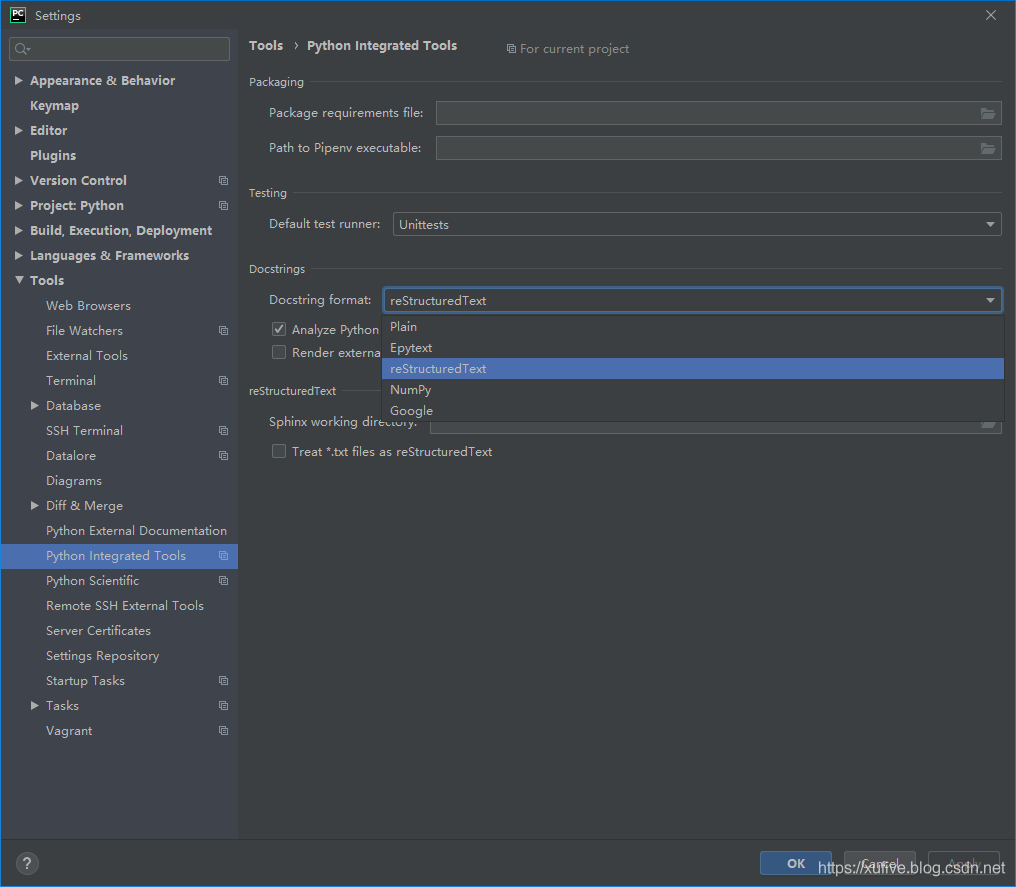Click project-level icon next to Tasks
Screen dimensions: 1016x887
tap(224, 706)
